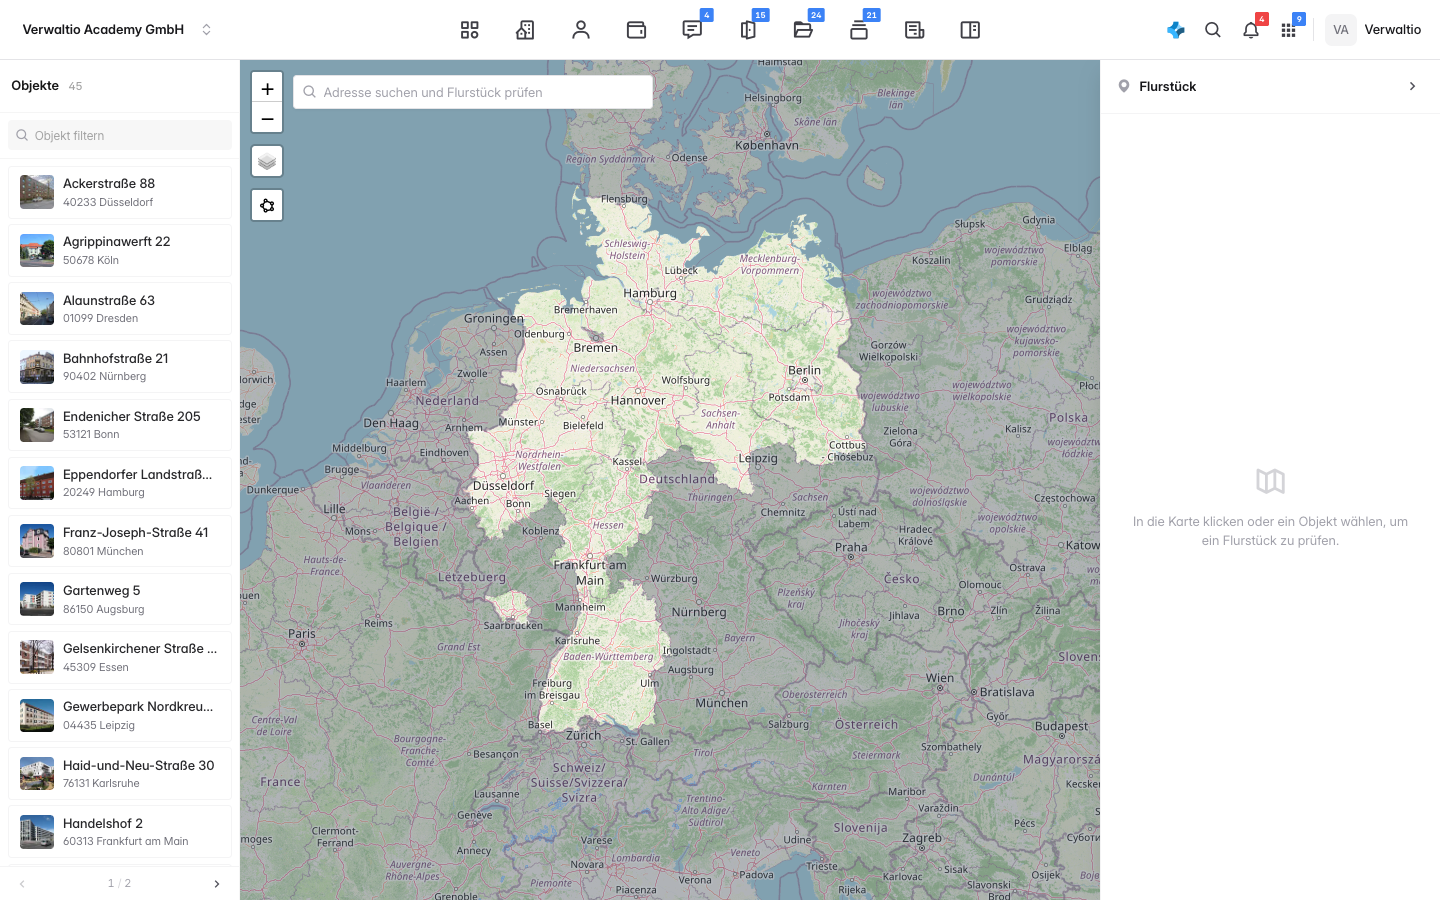Open the global search magnifier icon
1440x900 pixels.
[x=1213, y=30]
